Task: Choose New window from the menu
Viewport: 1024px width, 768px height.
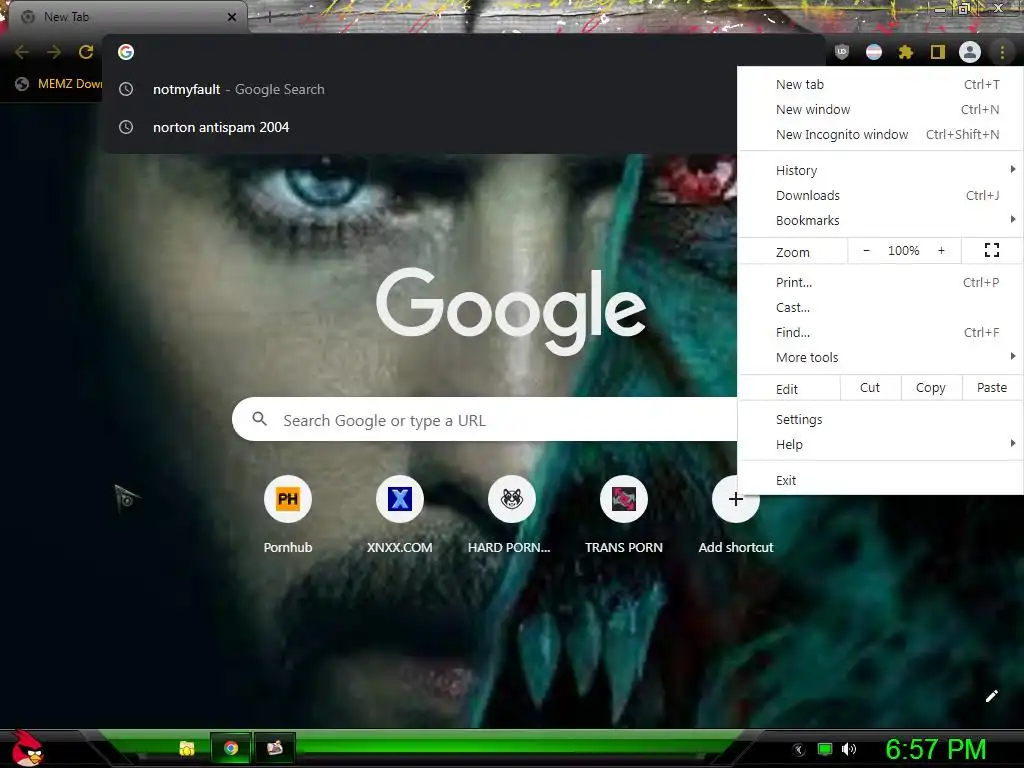Action: coord(880,109)
